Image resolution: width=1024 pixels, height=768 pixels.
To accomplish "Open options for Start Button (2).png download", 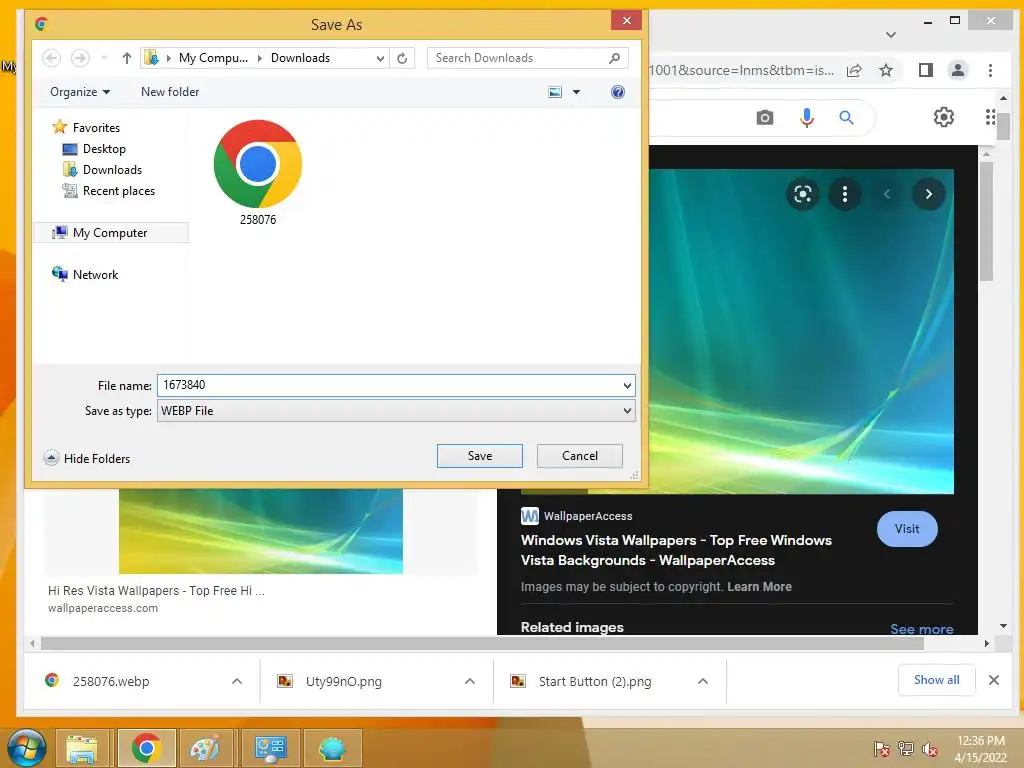I will (x=703, y=681).
